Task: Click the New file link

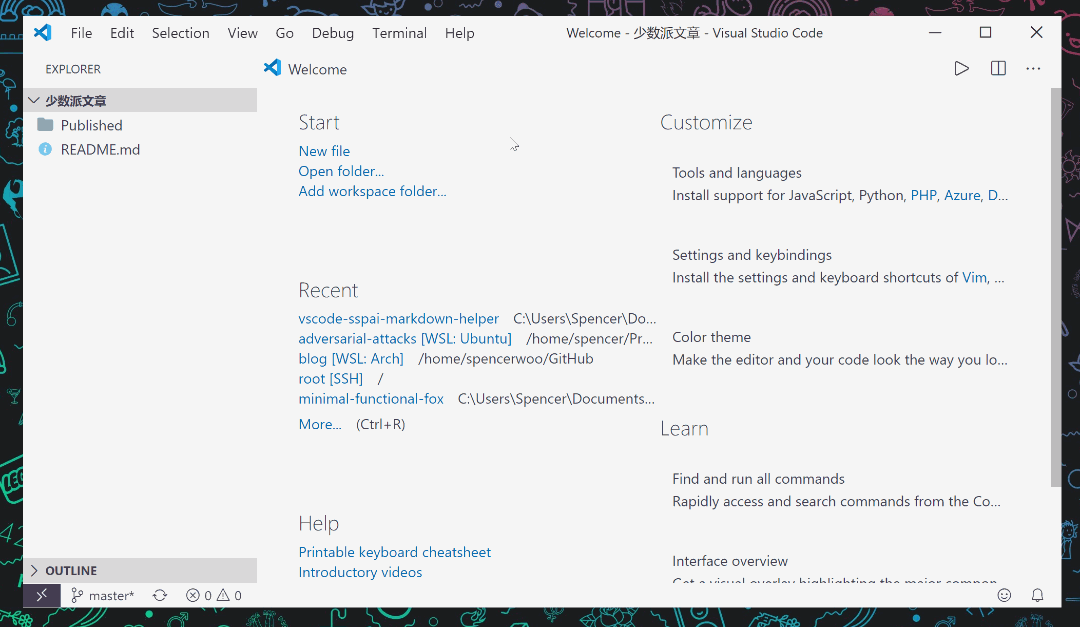Action: [x=324, y=151]
